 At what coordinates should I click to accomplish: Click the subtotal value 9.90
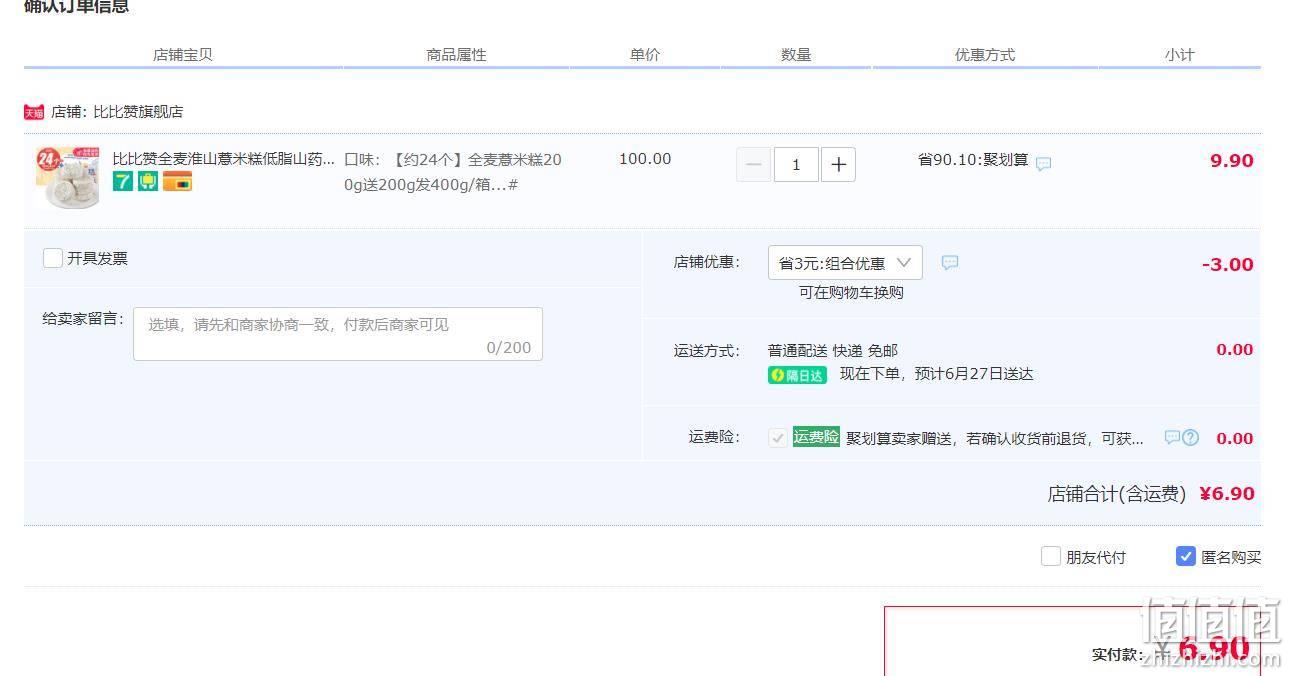1231,161
